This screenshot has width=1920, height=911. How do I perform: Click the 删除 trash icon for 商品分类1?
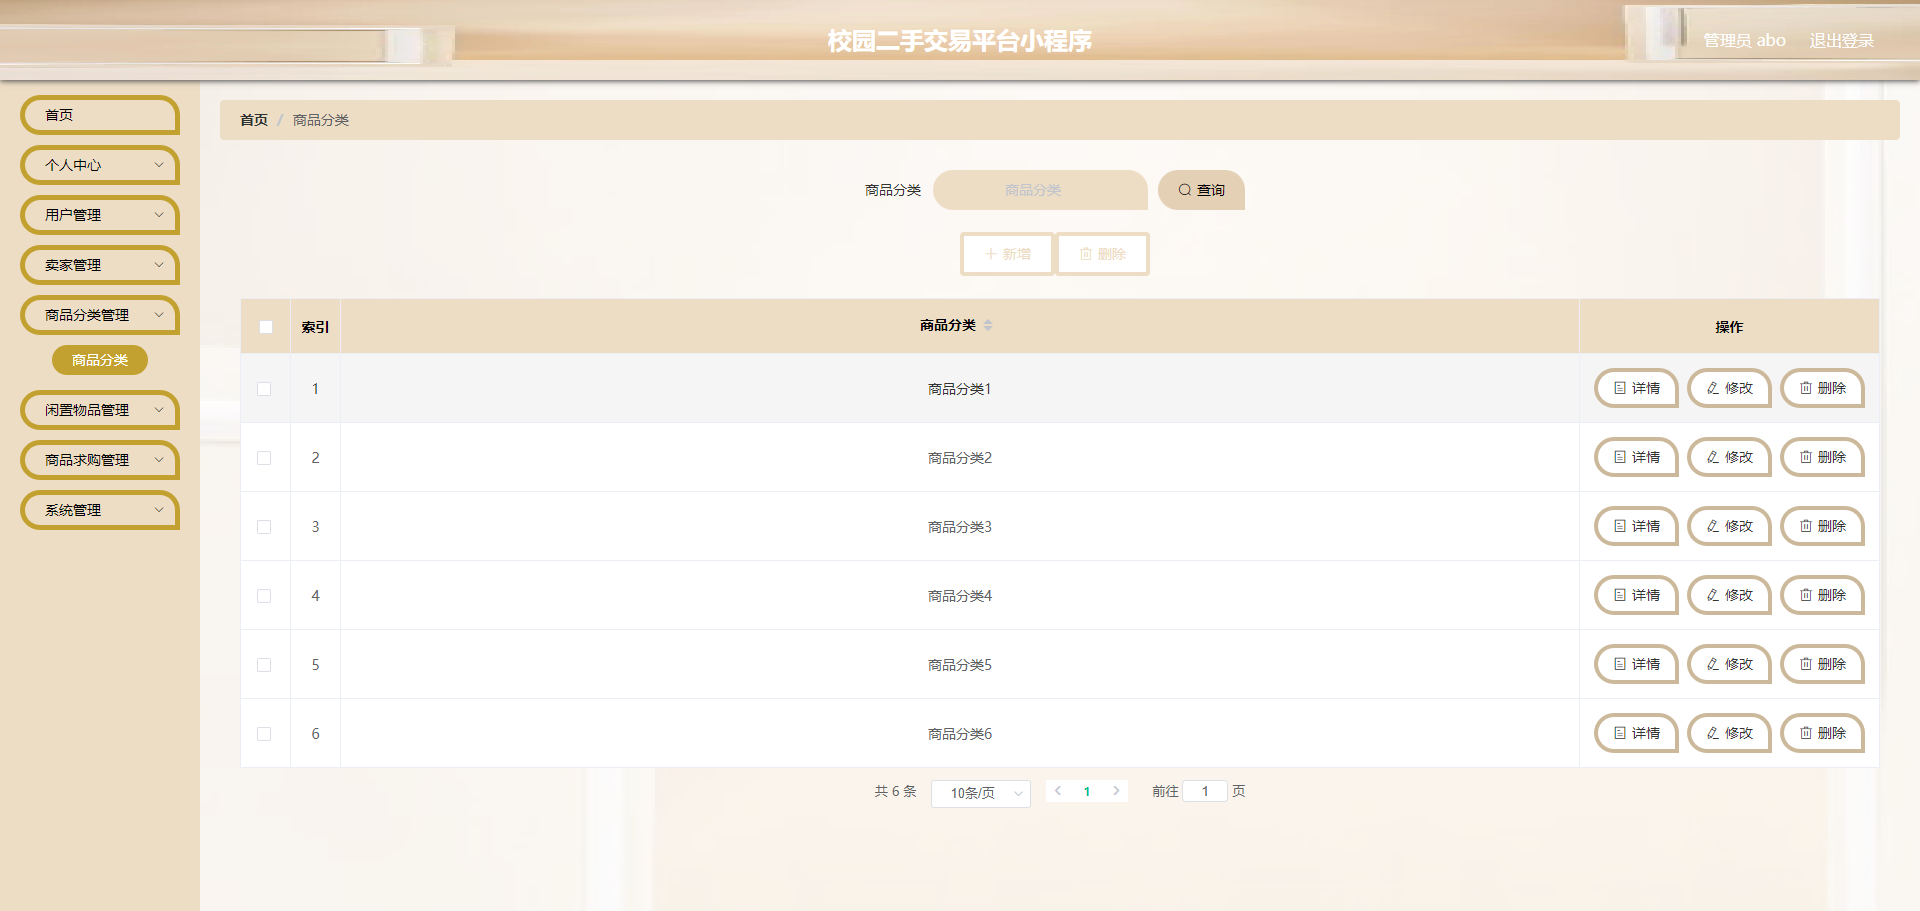(x=1806, y=388)
